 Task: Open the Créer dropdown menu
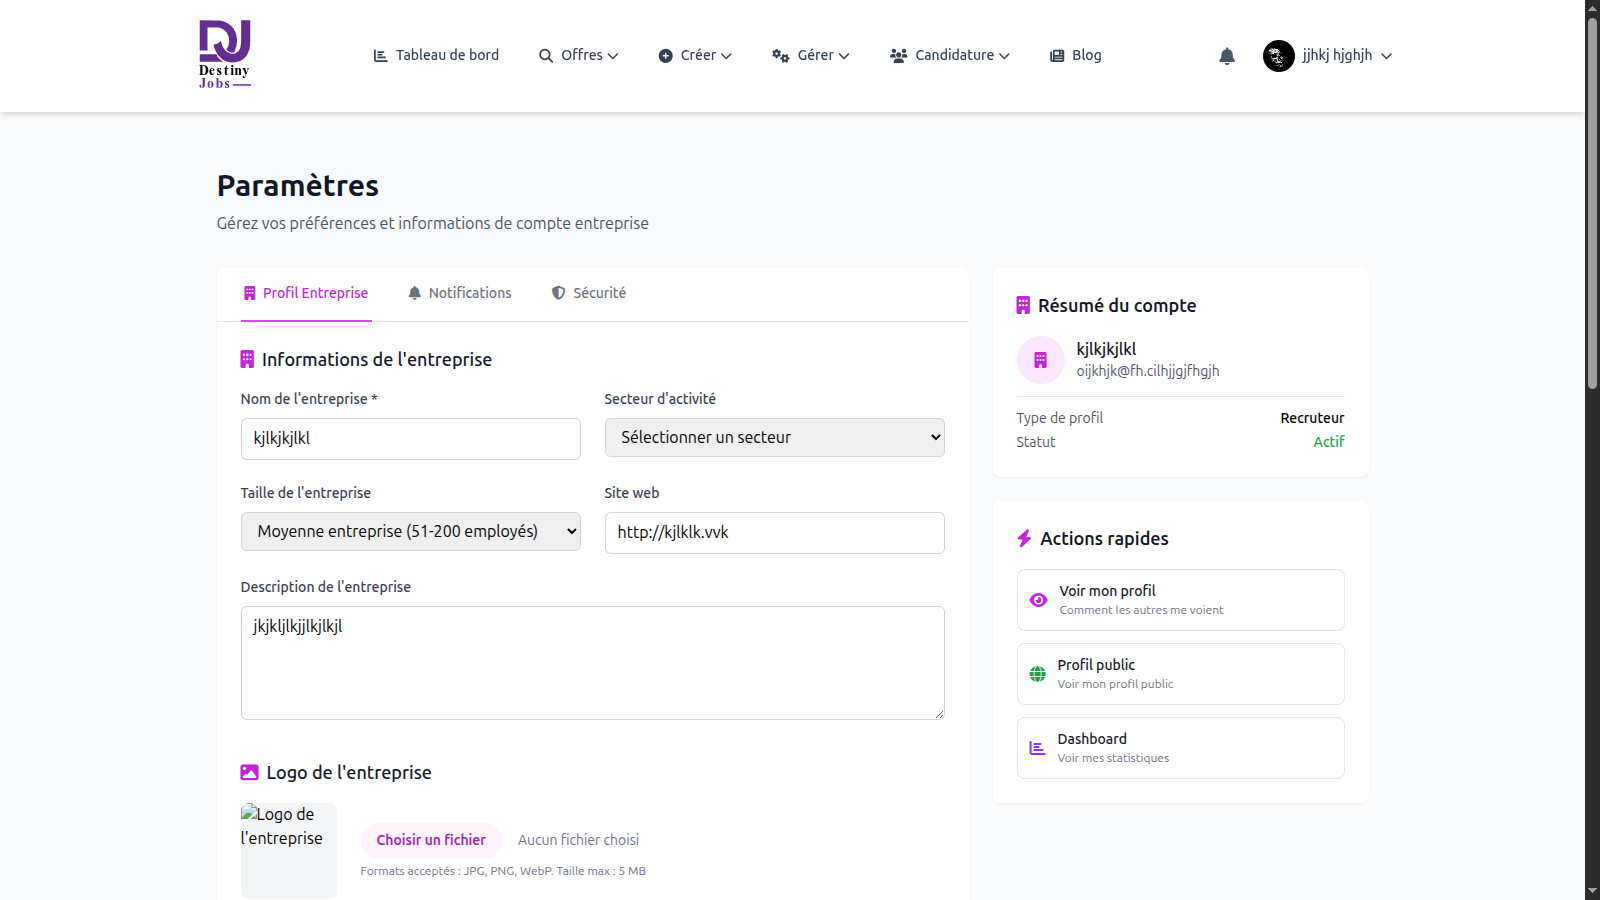[x=695, y=56]
